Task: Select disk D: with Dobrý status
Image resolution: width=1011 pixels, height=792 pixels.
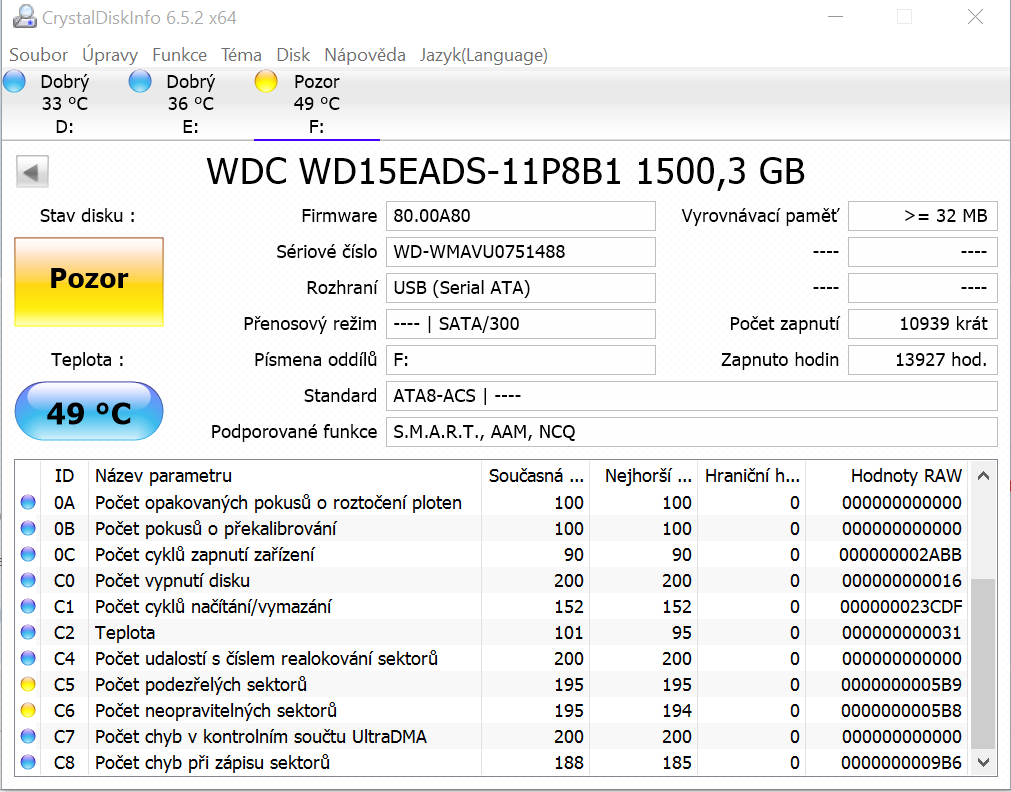Action: tap(64, 104)
